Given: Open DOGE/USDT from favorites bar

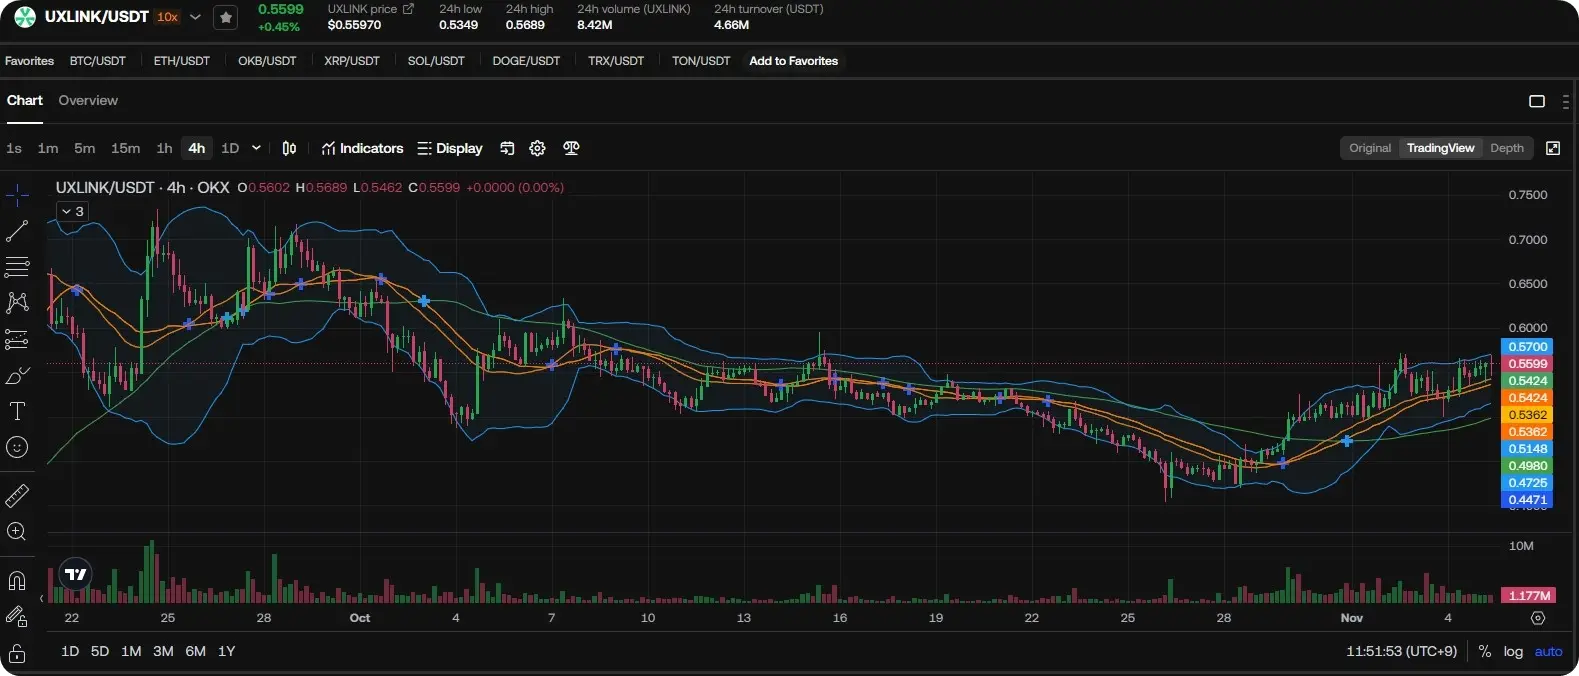Looking at the screenshot, I should 526,61.
